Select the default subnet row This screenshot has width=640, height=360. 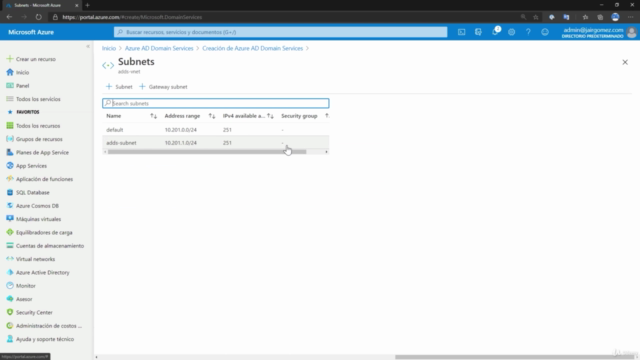click(x=216, y=130)
